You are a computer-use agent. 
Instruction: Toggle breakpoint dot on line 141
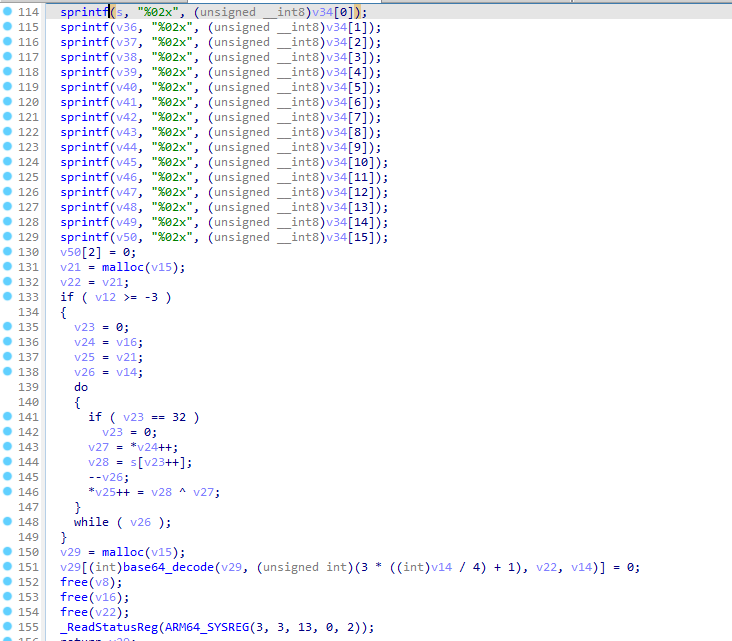click(x=7, y=416)
